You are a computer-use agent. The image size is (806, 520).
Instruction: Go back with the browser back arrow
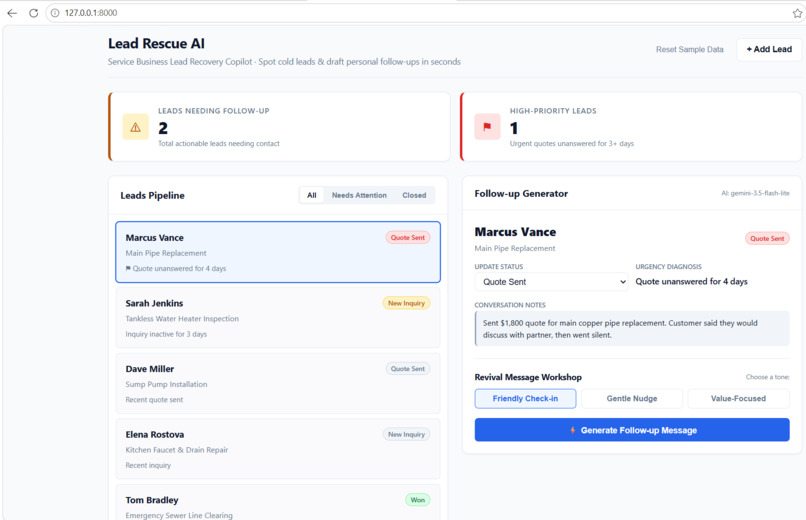click(x=12, y=13)
